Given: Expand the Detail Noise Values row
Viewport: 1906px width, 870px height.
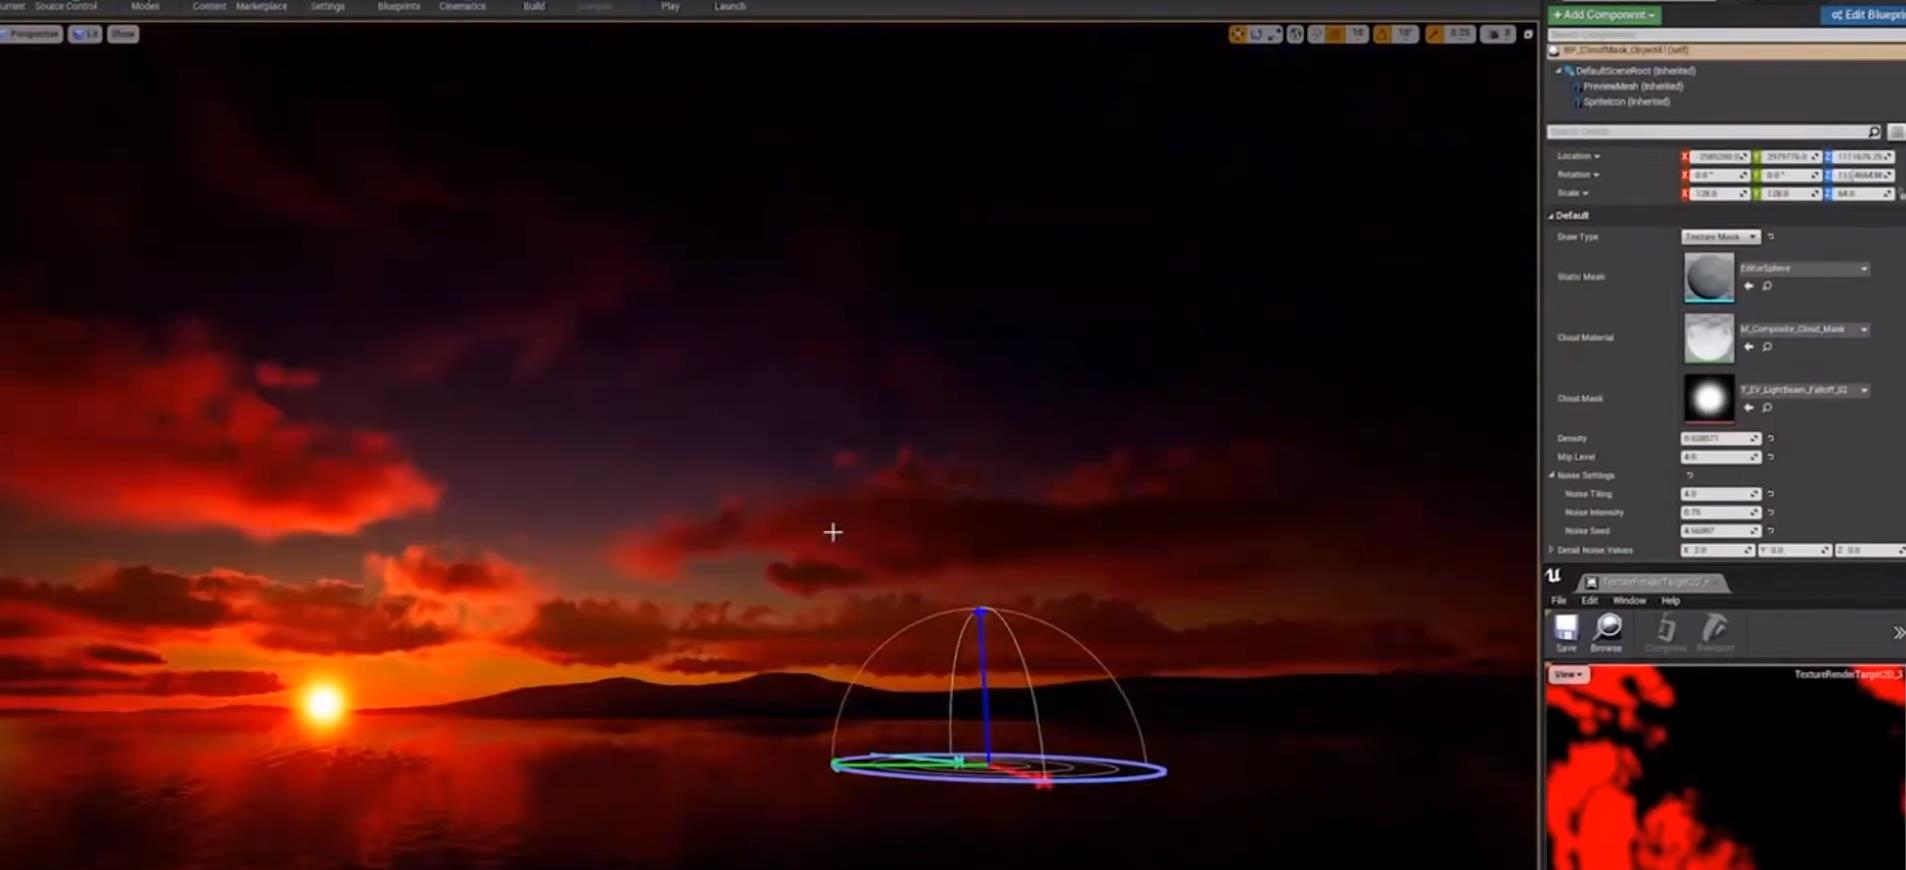Looking at the screenshot, I should click(x=1552, y=550).
